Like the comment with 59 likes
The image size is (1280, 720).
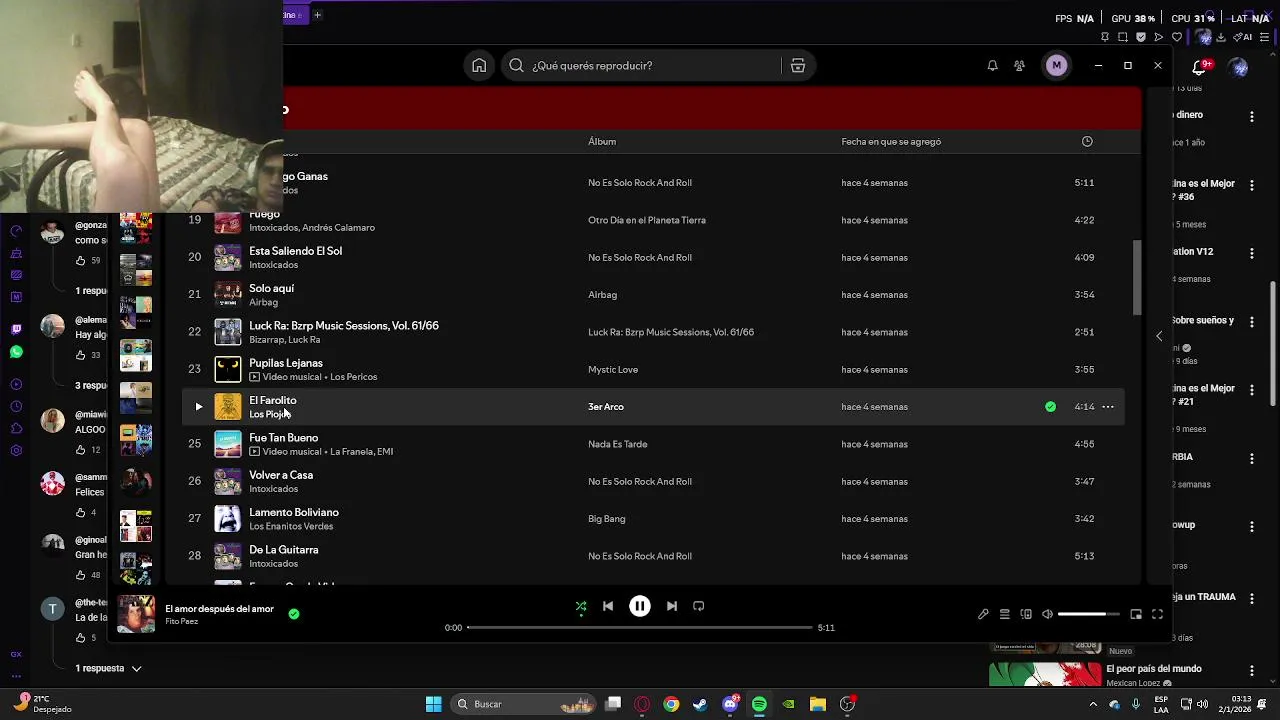tap(81, 261)
